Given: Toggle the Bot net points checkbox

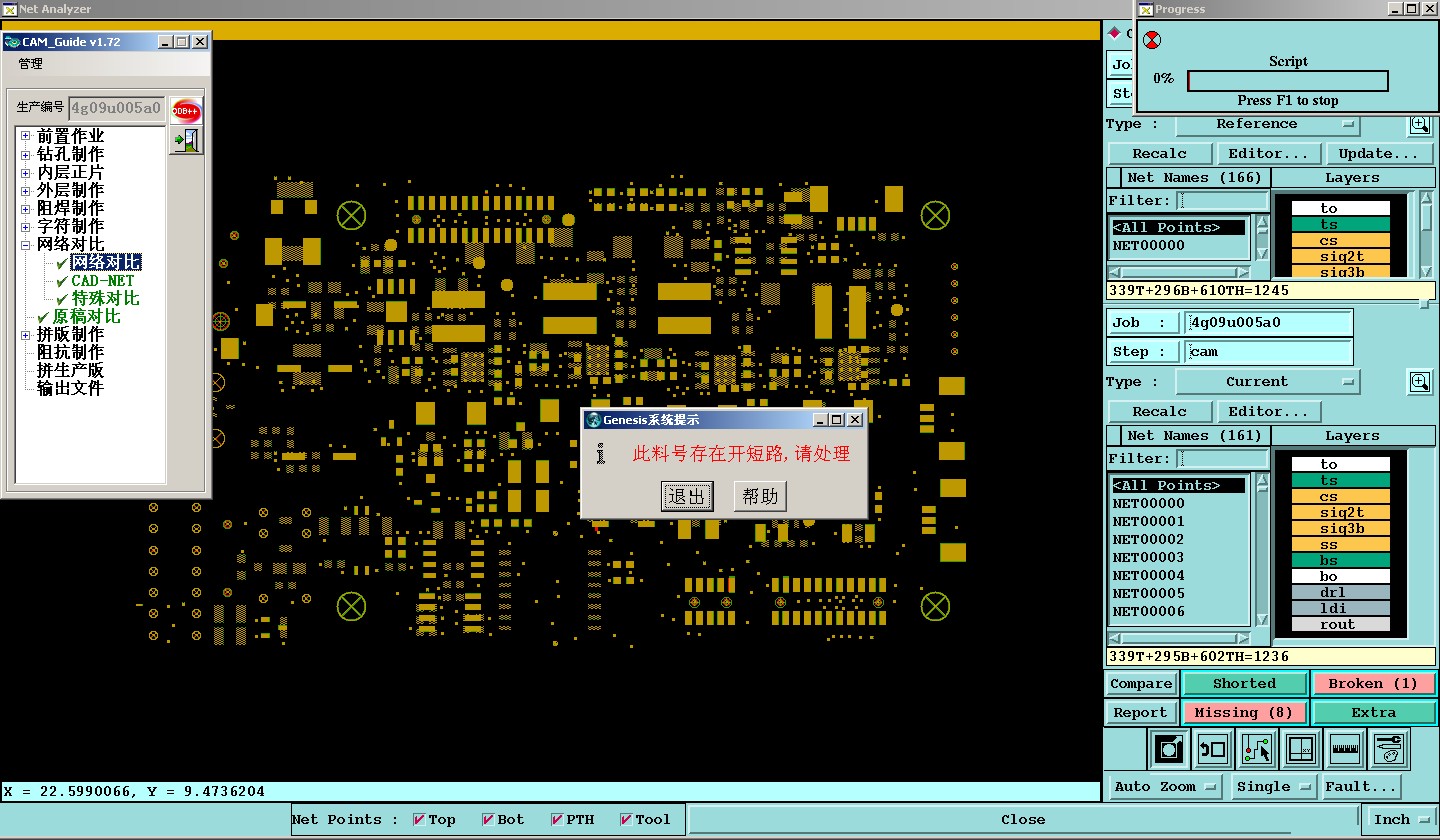Looking at the screenshot, I should [x=488, y=820].
